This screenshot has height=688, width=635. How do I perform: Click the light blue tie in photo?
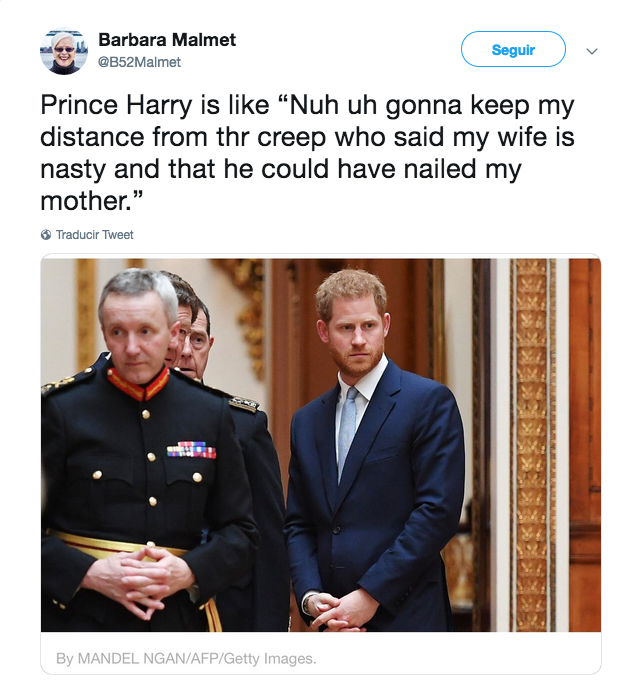point(347,430)
